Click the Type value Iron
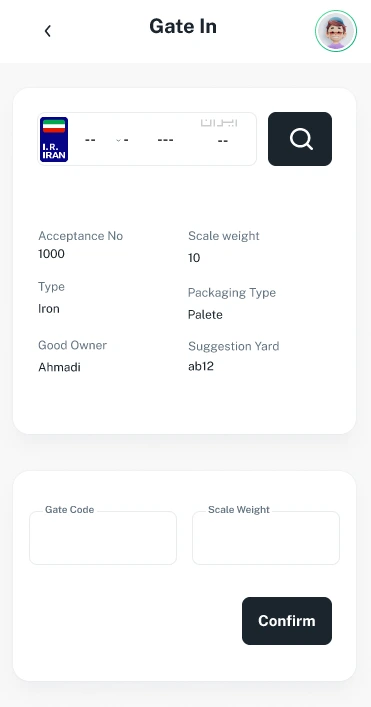The width and height of the screenshot is (371, 707). click(x=49, y=309)
